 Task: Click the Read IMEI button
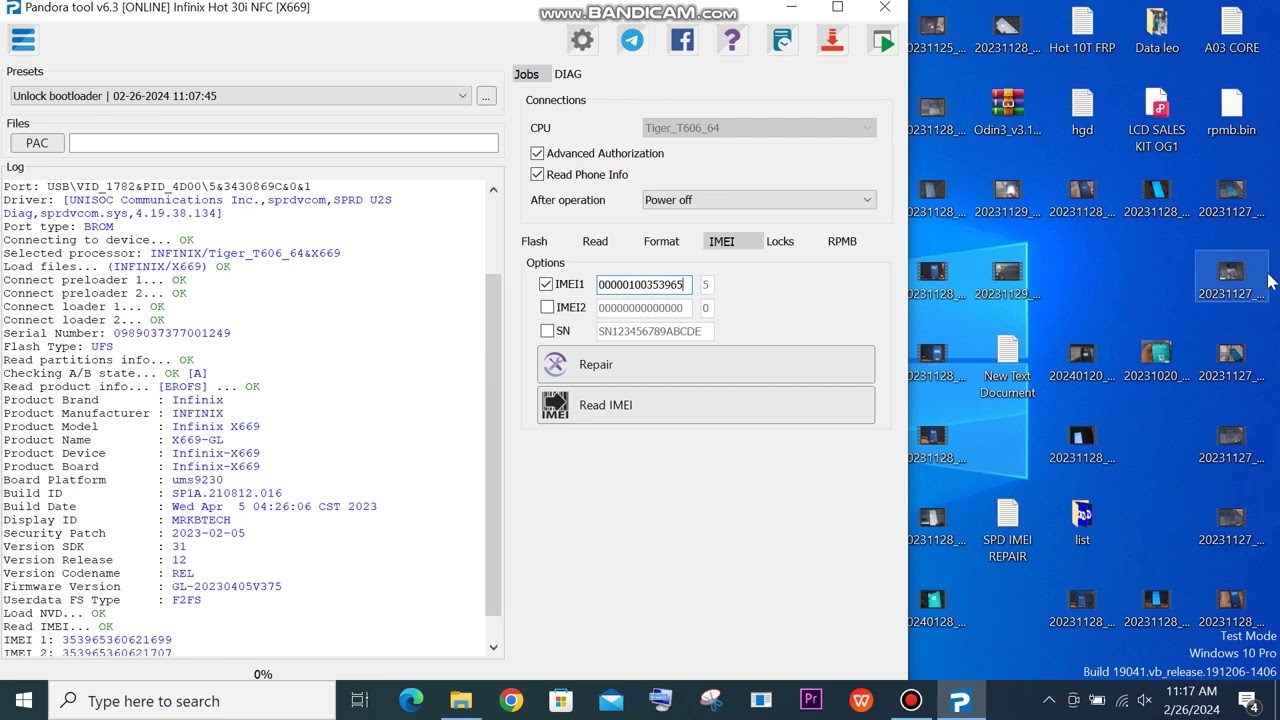[x=706, y=405]
